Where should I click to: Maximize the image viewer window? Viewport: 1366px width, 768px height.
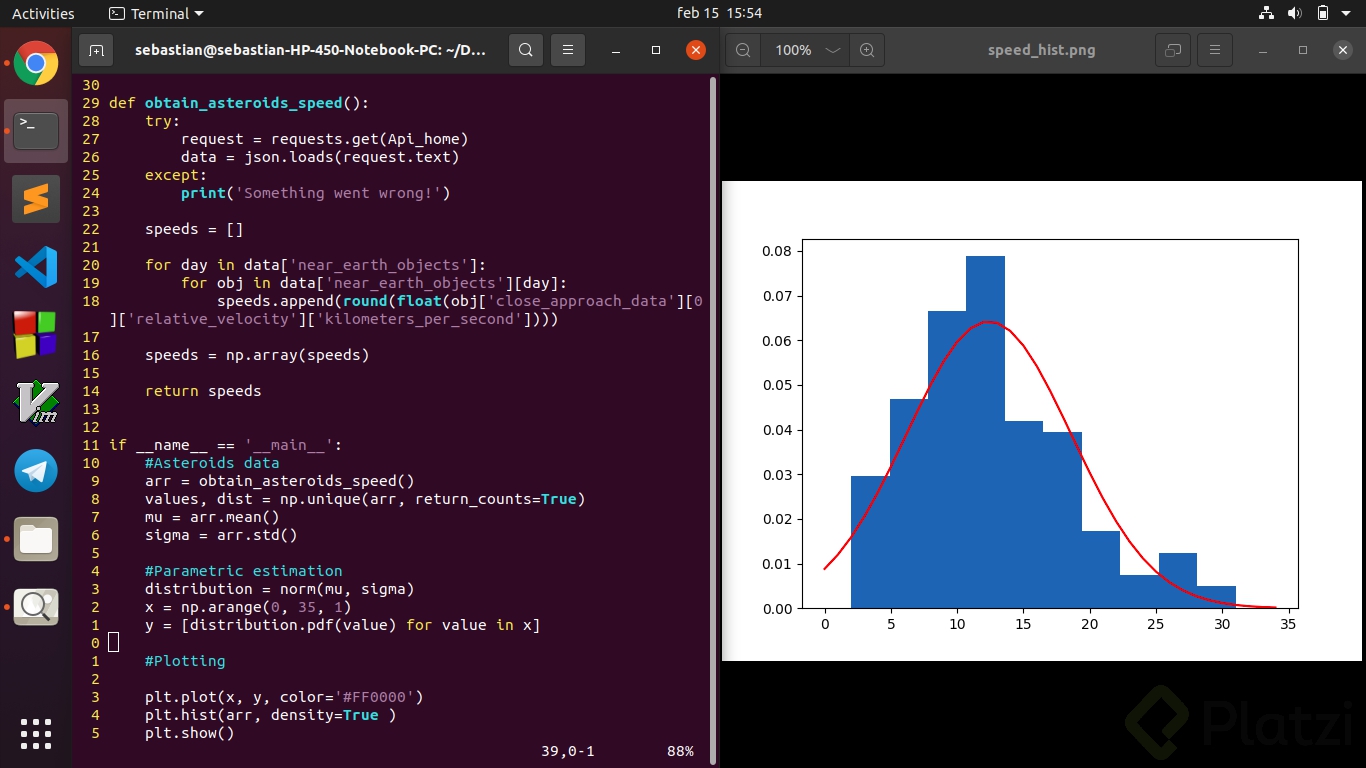click(x=1303, y=50)
